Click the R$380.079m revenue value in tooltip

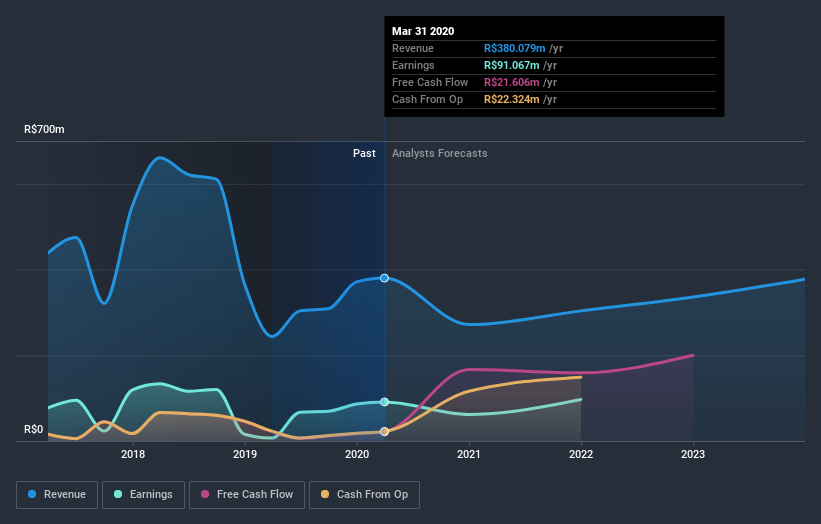click(x=515, y=48)
